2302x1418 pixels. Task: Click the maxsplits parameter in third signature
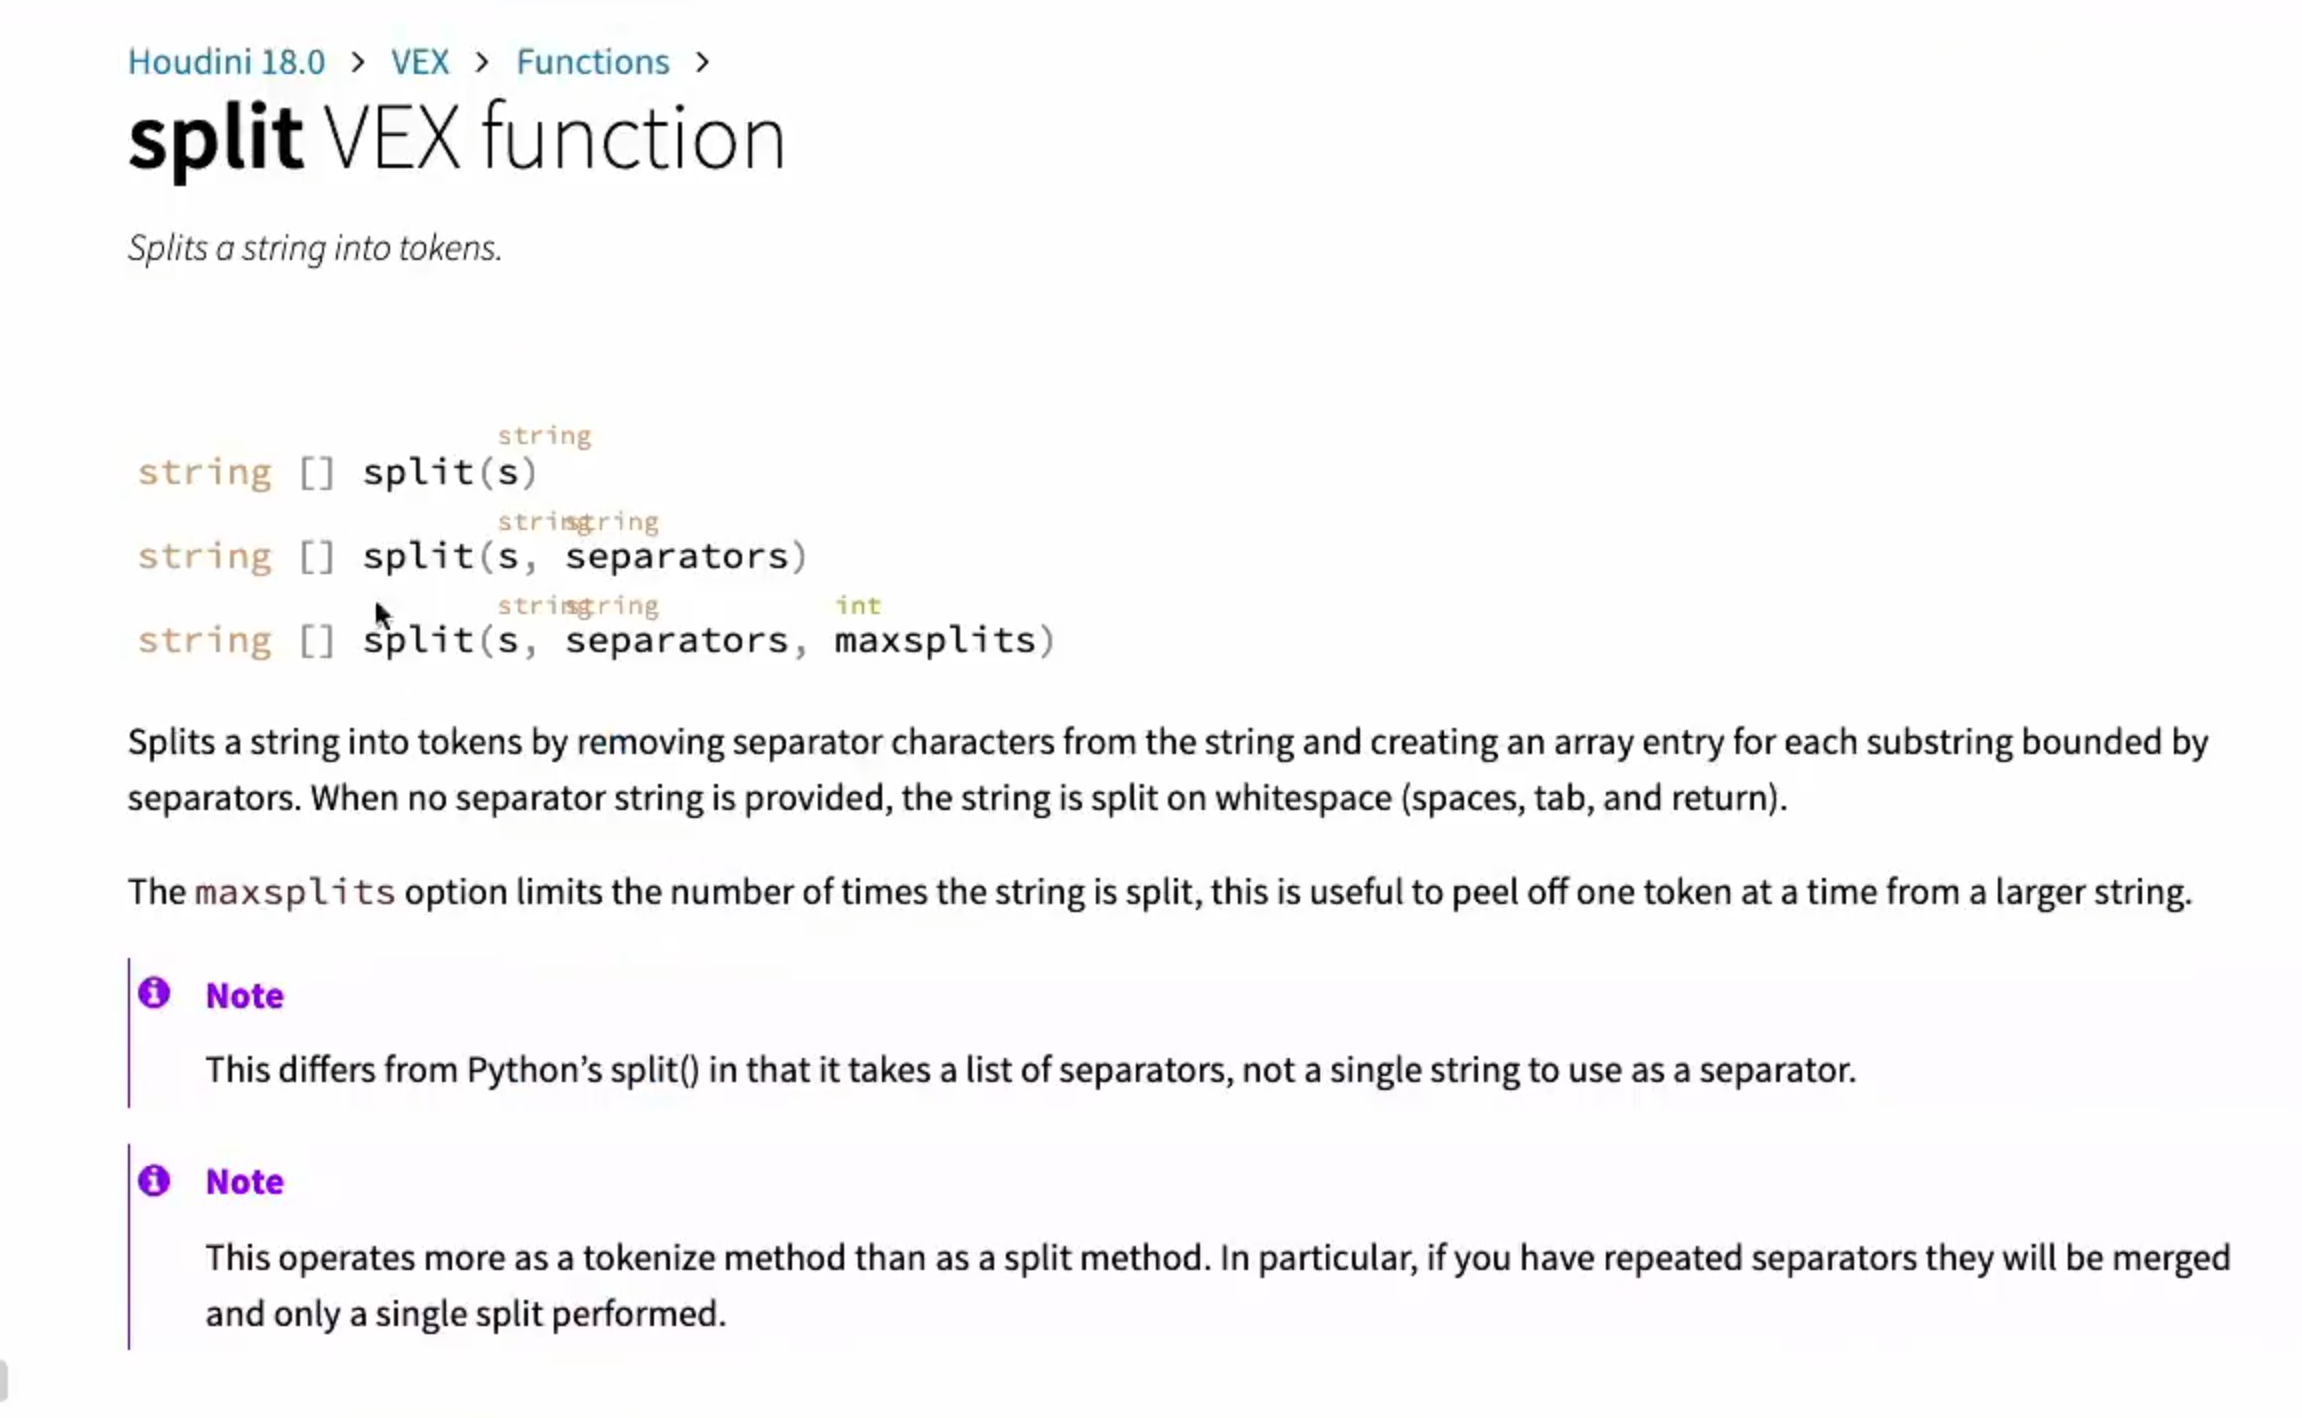click(935, 640)
